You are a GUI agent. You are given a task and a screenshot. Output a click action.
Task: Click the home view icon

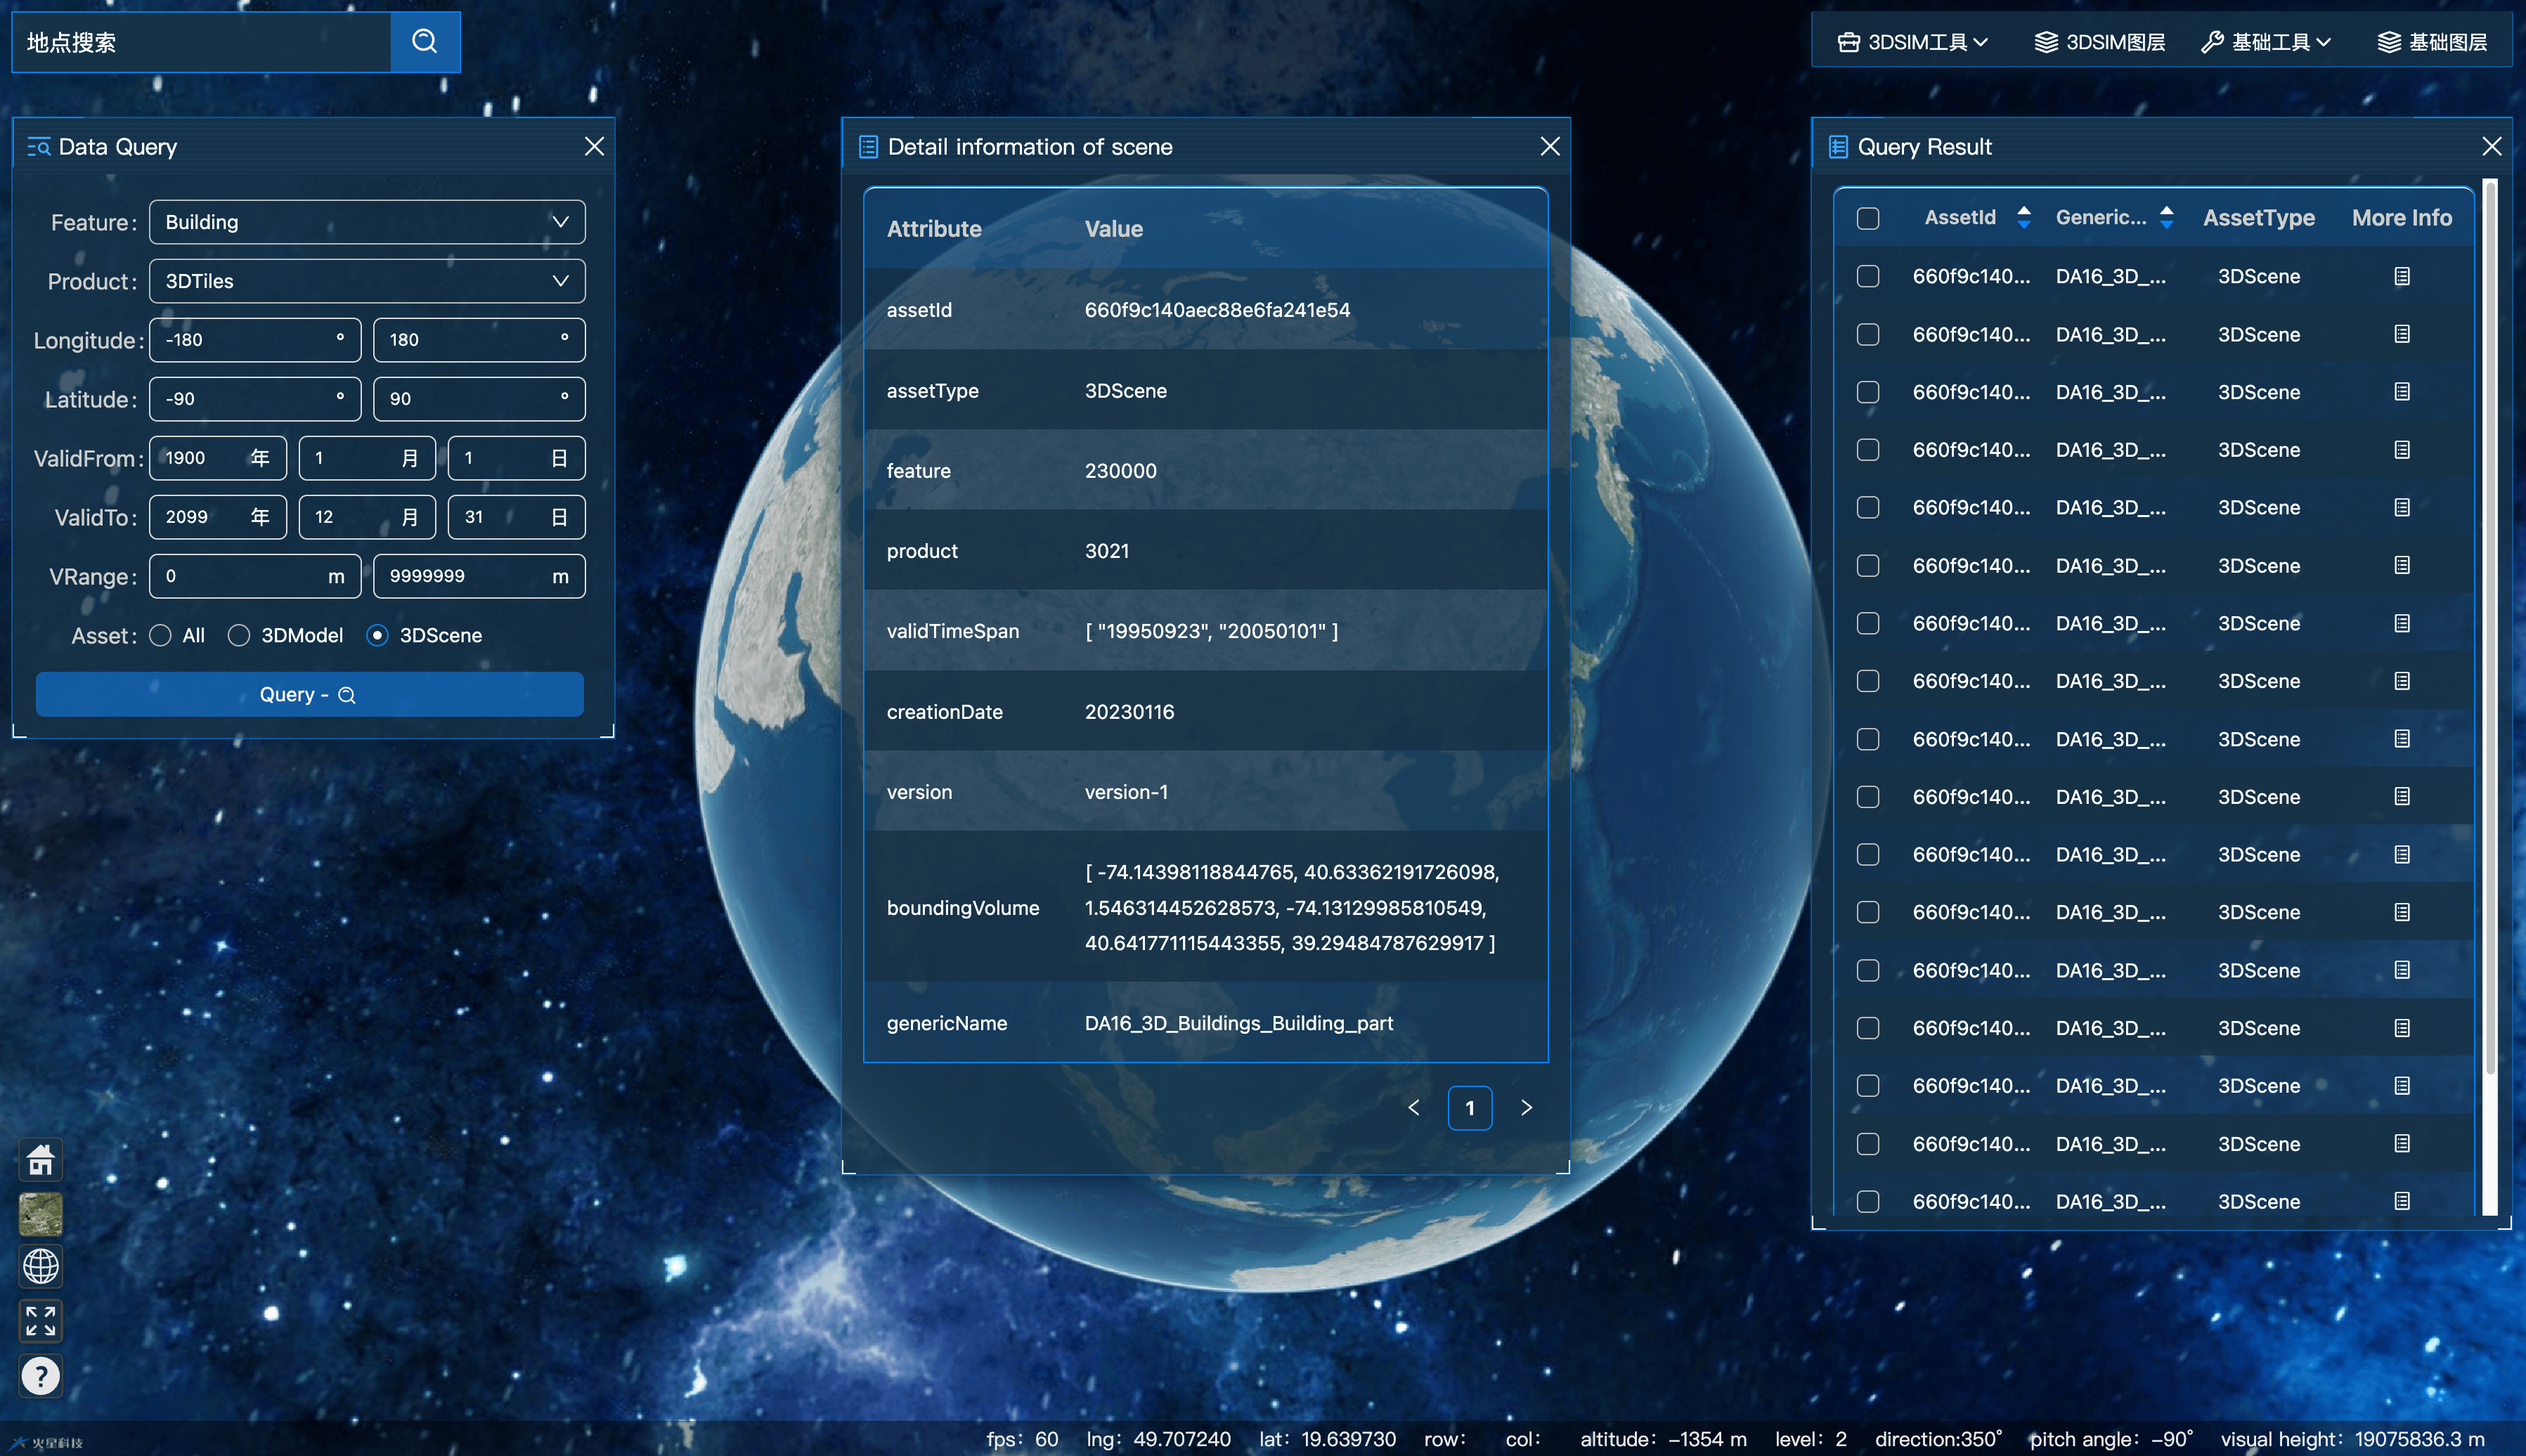point(41,1159)
